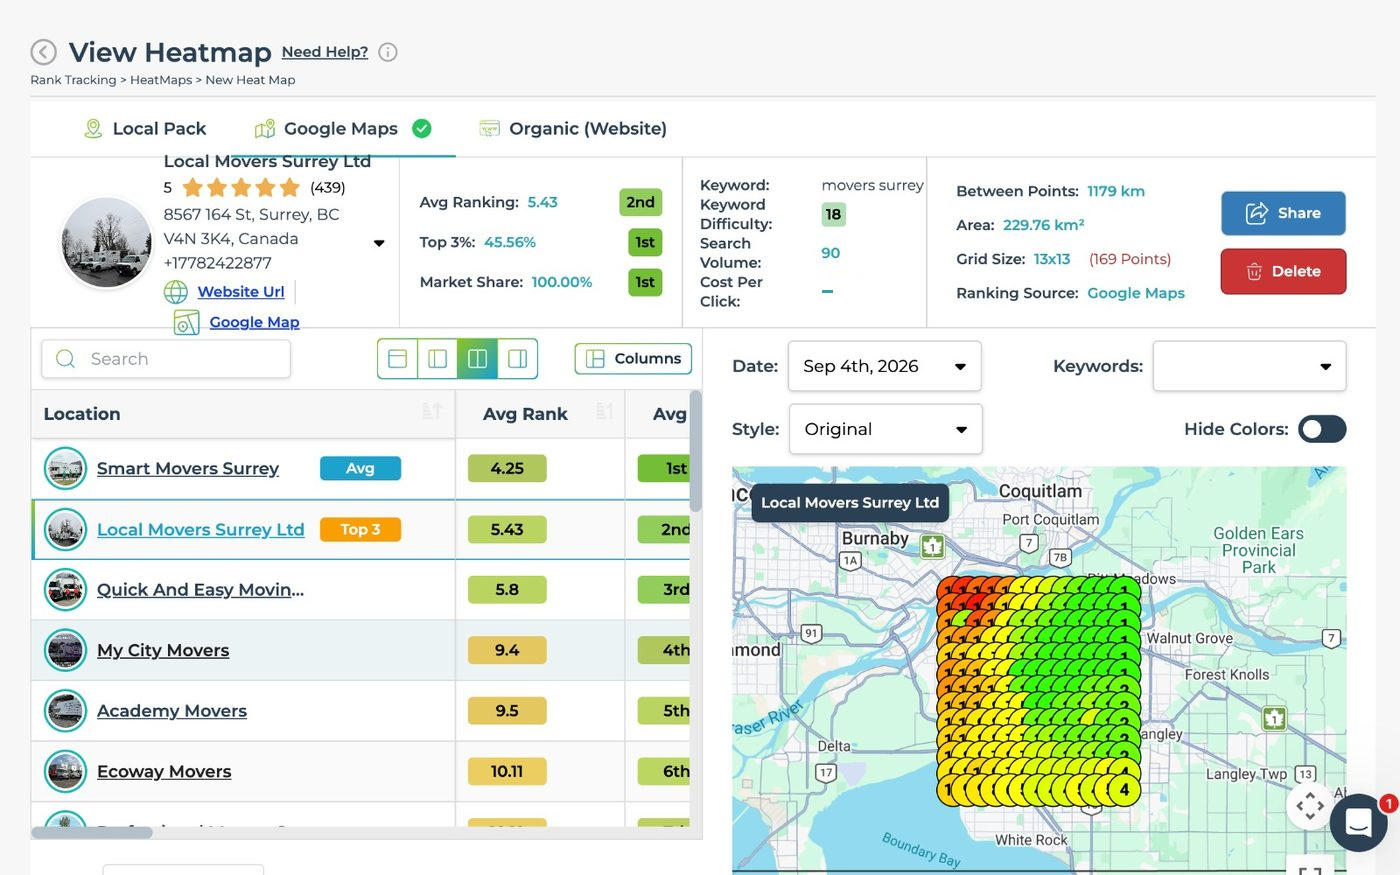The width and height of the screenshot is (1400, 875).
Task: Select the first table layout icon
Action: pyautogui.click(x=397, y=358)
